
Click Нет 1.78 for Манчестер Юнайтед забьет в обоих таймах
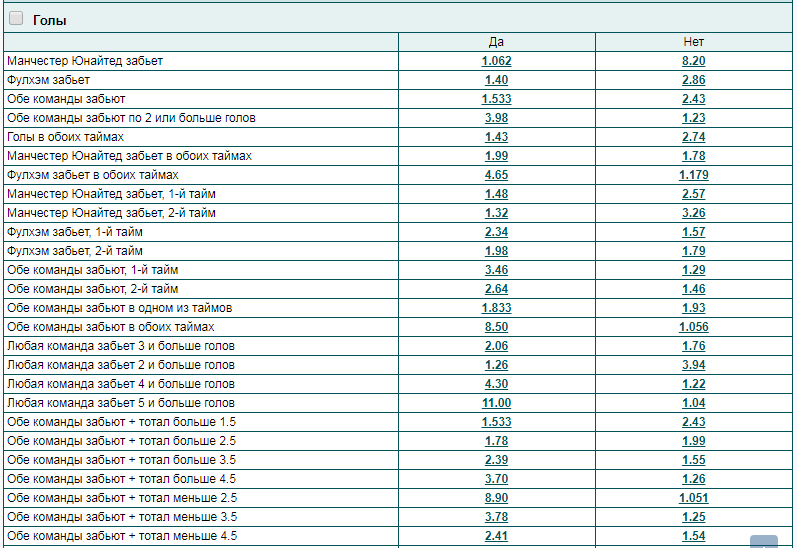(693, 156)
